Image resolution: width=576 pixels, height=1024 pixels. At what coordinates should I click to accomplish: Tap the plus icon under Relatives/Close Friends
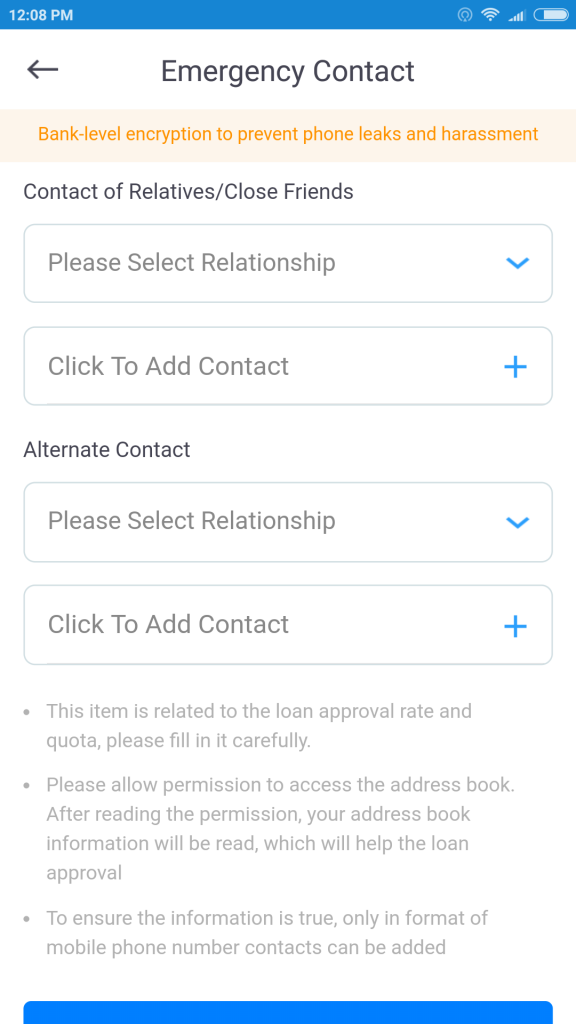click(515, 366)
